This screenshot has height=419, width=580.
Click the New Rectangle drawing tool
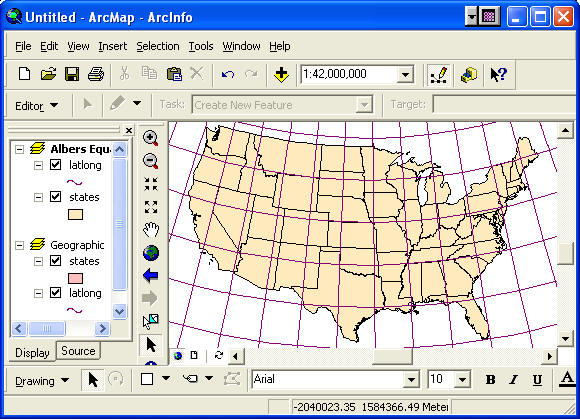(x=147, y=379)
